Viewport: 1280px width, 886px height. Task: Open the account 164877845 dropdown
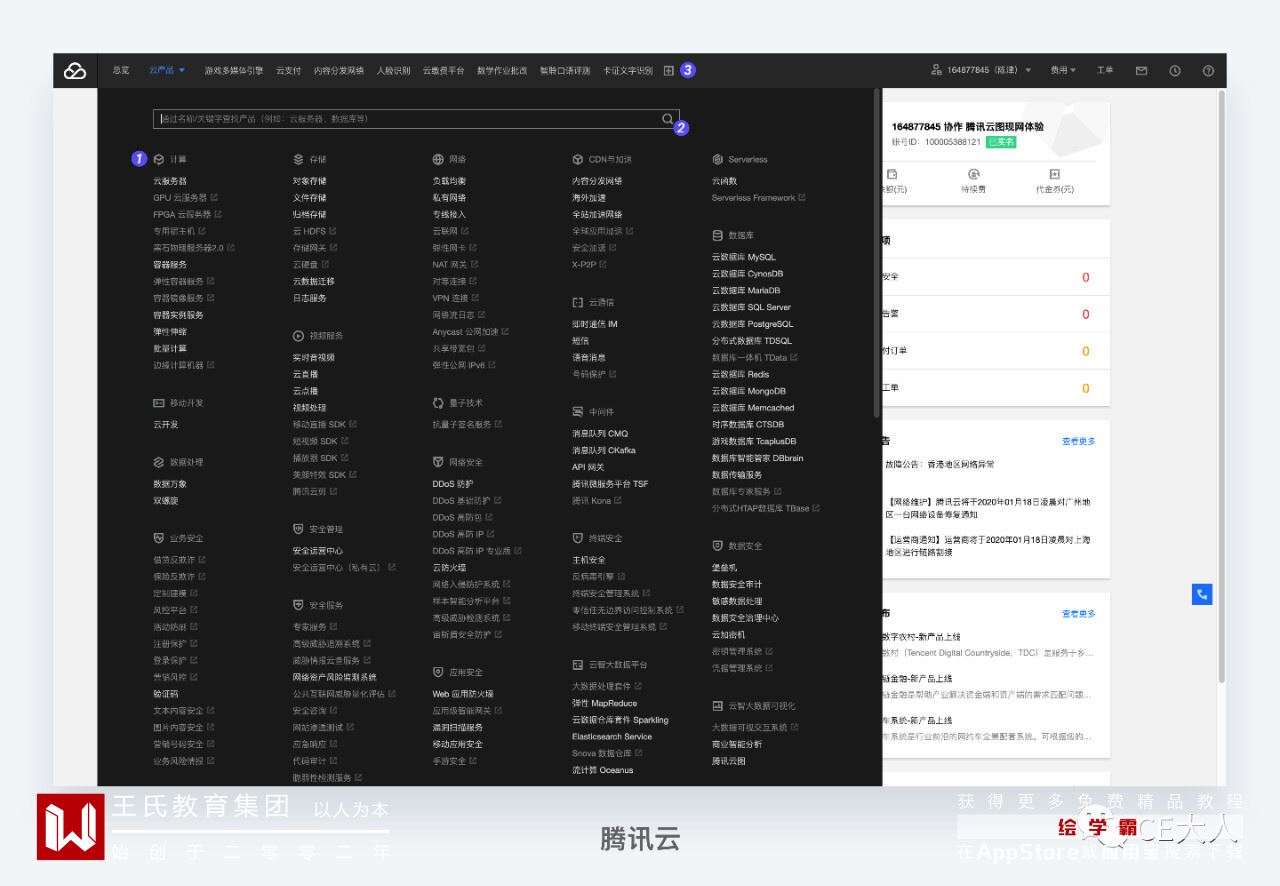981,70
